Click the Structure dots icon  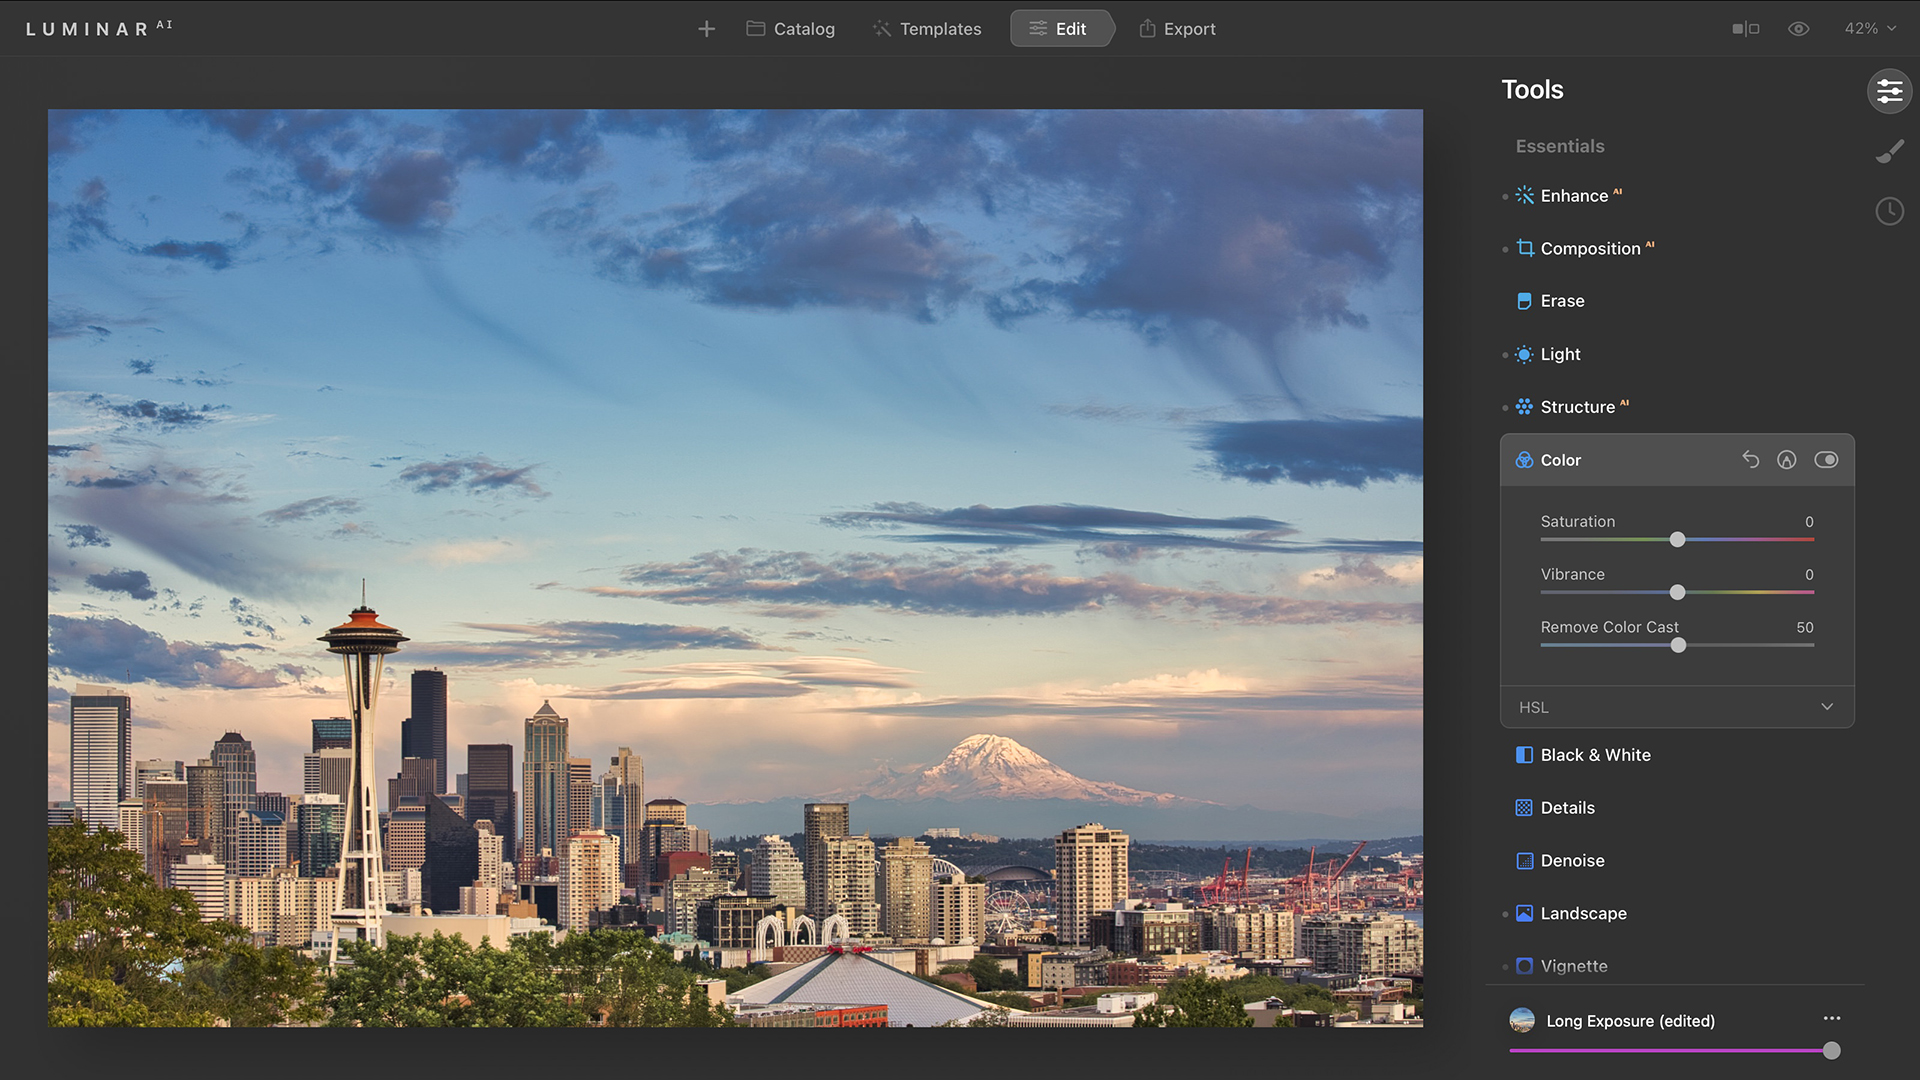(1524, 407)
